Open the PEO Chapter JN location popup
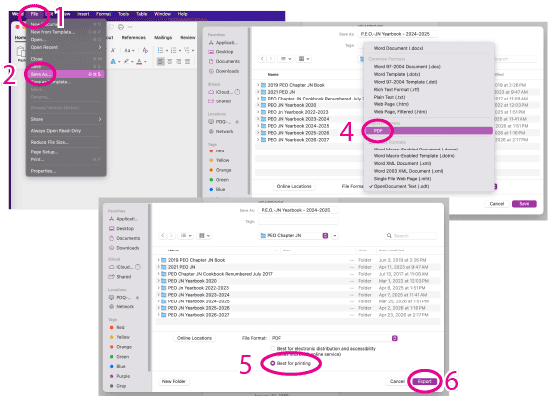This screenshot has width=548, height=400. [294, 235]
